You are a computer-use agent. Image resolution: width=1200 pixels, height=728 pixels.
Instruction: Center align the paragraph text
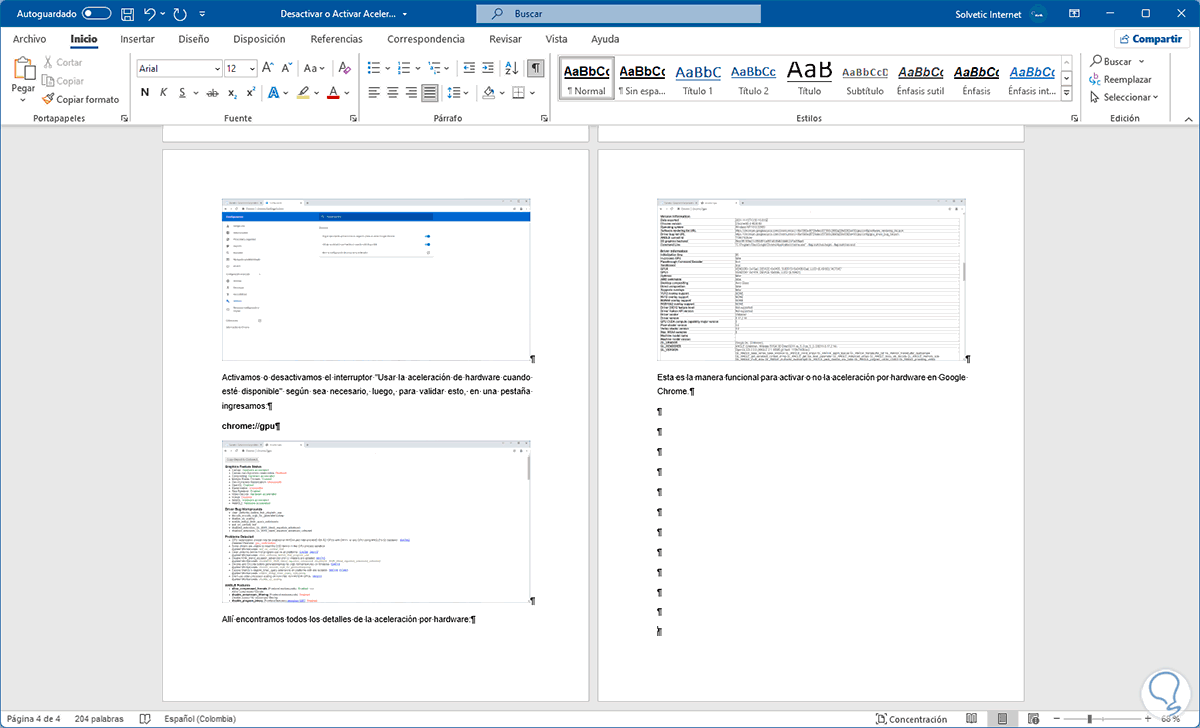coord(392,93)
